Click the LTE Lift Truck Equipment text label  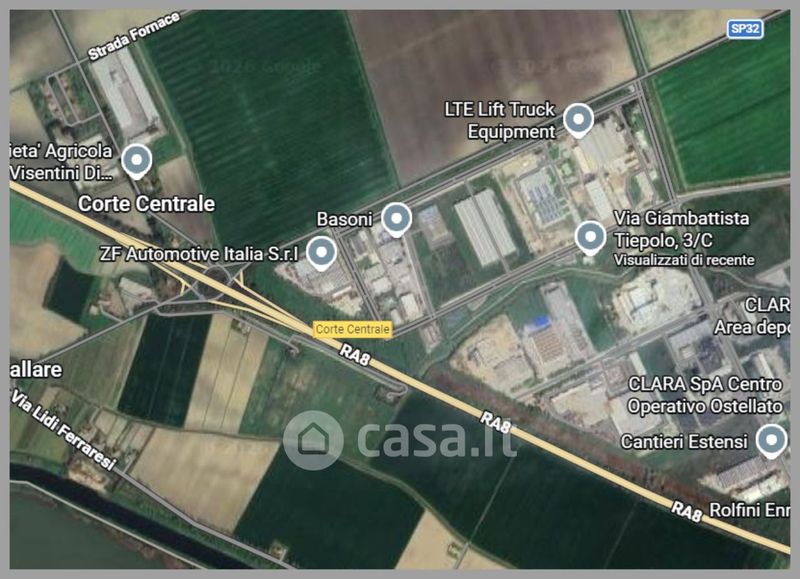(x=499, y=120)
